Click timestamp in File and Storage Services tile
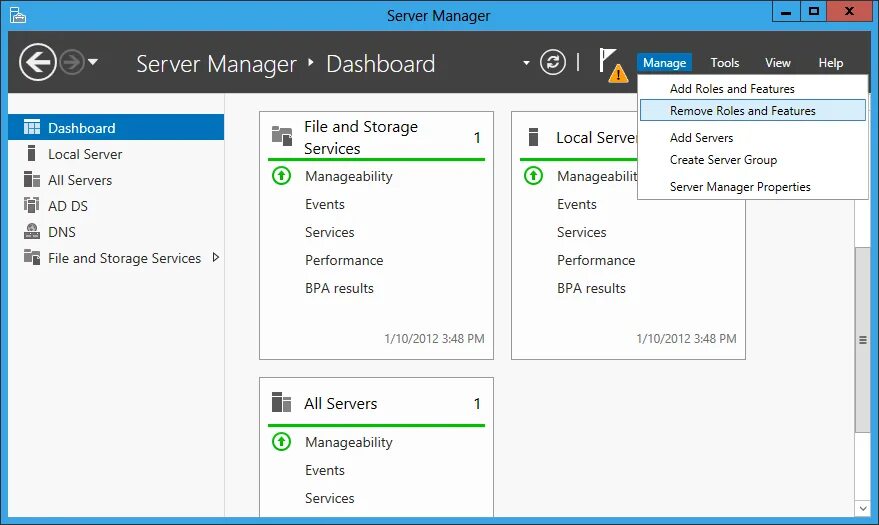Image resolution: width=879 pixels, height=525 pixels. [434, 338]
